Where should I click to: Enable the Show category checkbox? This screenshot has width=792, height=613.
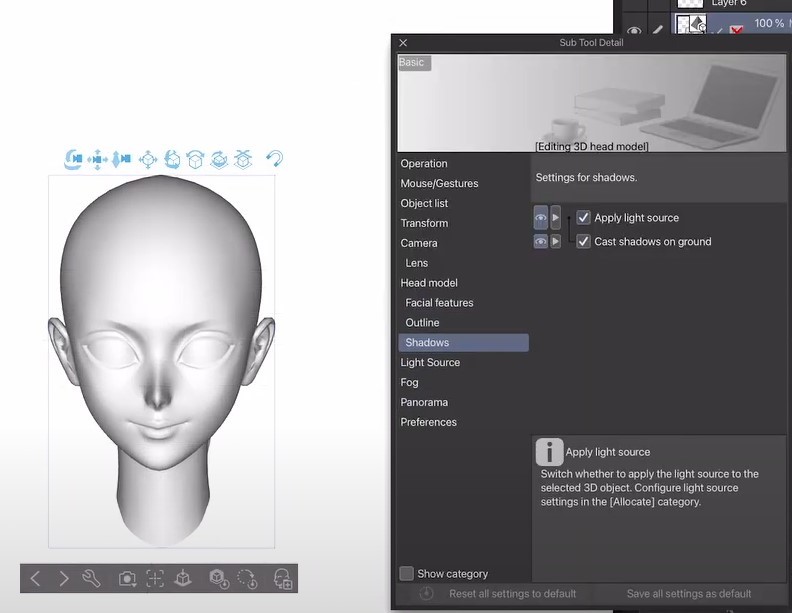tap(407, 574)
